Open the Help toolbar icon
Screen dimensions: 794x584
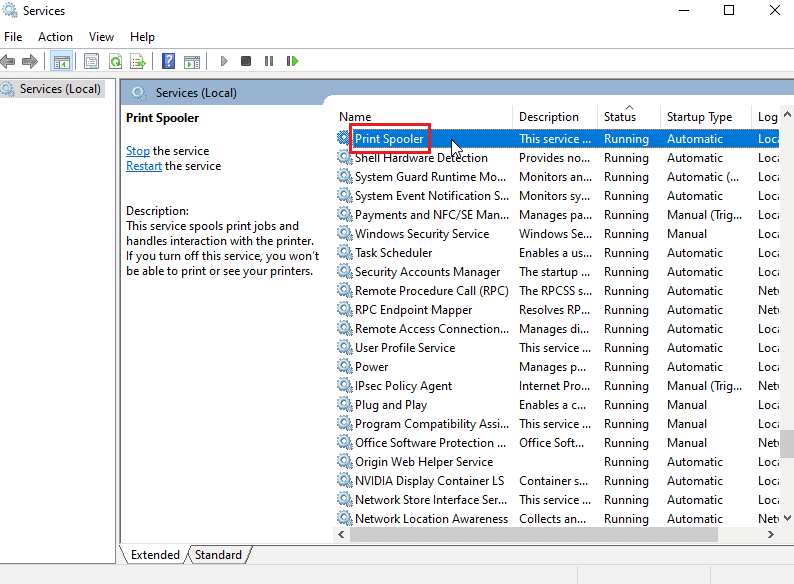[168, 62]
